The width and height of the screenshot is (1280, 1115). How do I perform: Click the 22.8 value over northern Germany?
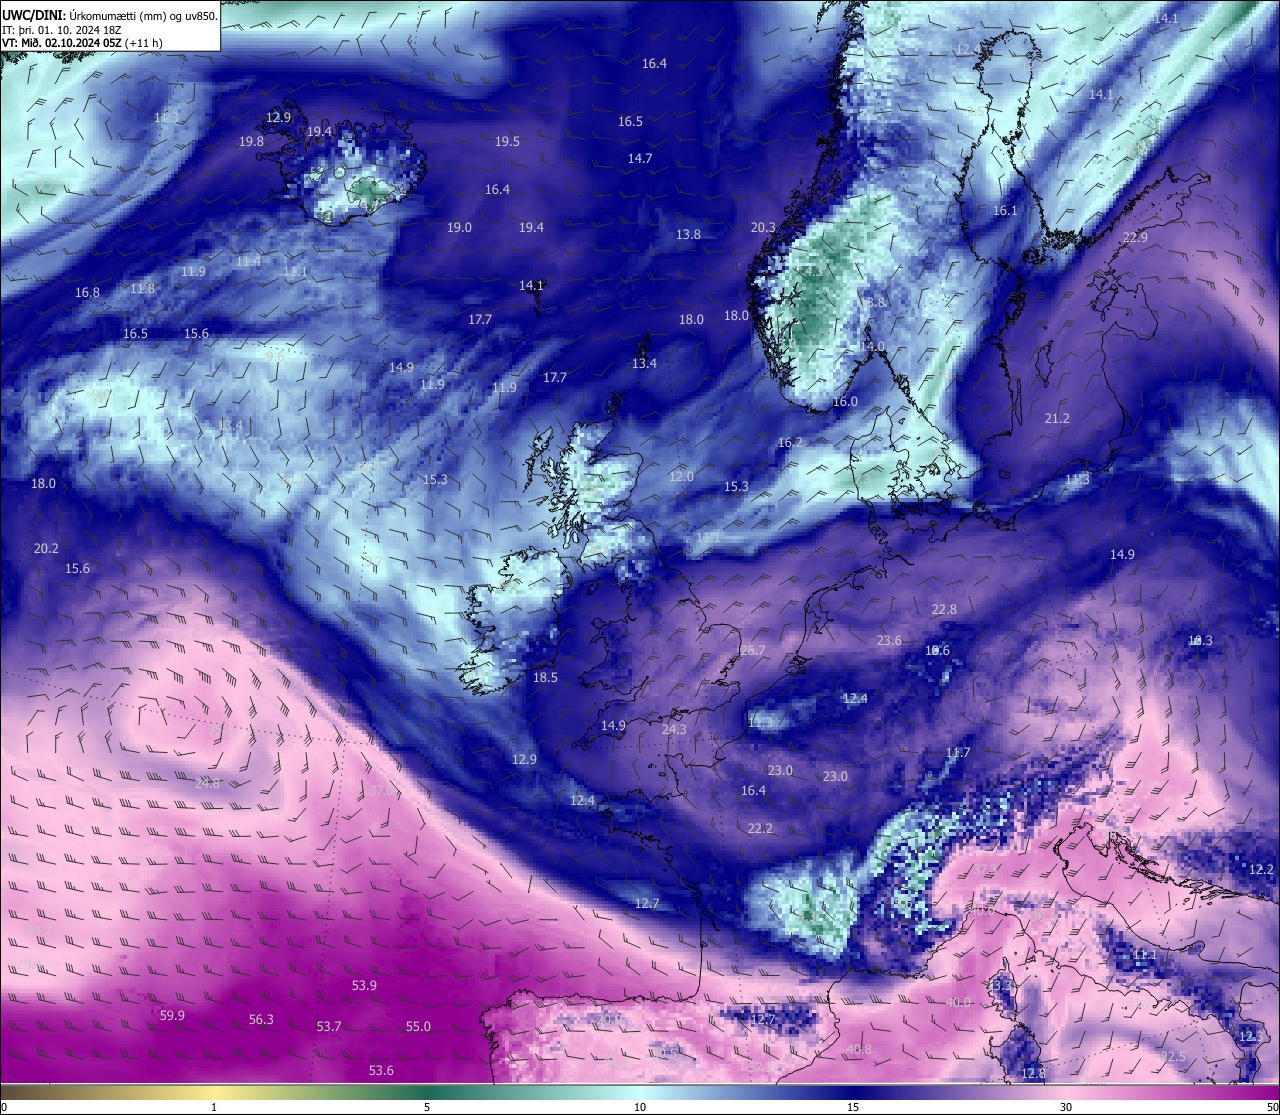[944, 609]
